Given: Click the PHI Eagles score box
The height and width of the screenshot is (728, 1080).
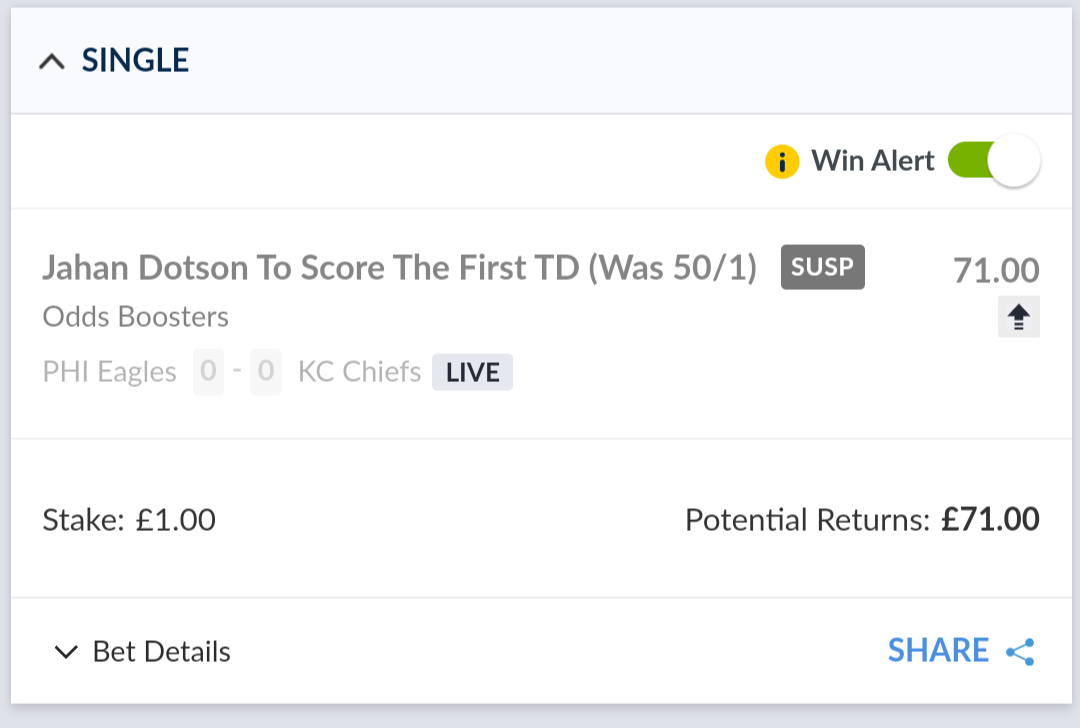Looking at the screenshot, I should pos(208,372).
